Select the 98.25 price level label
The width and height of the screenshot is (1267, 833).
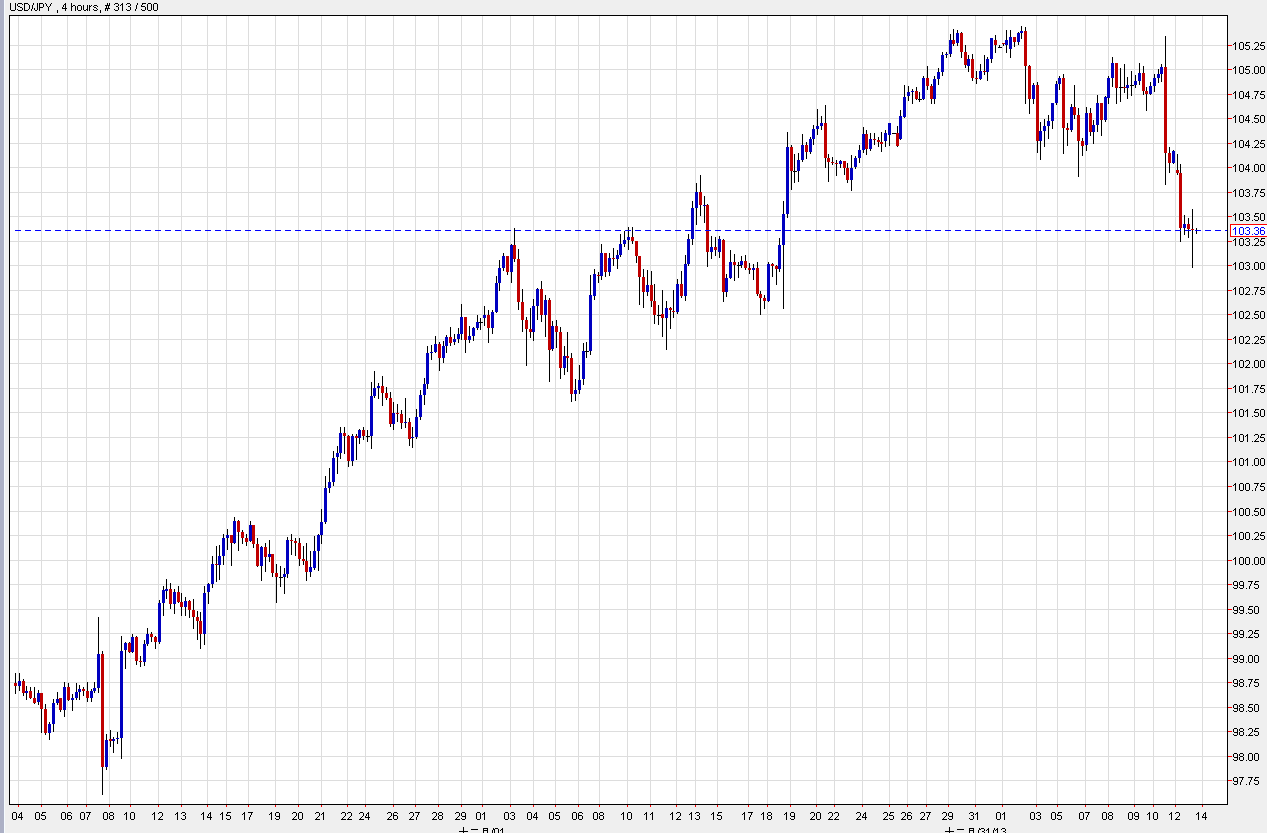(x=1246, y=732)
